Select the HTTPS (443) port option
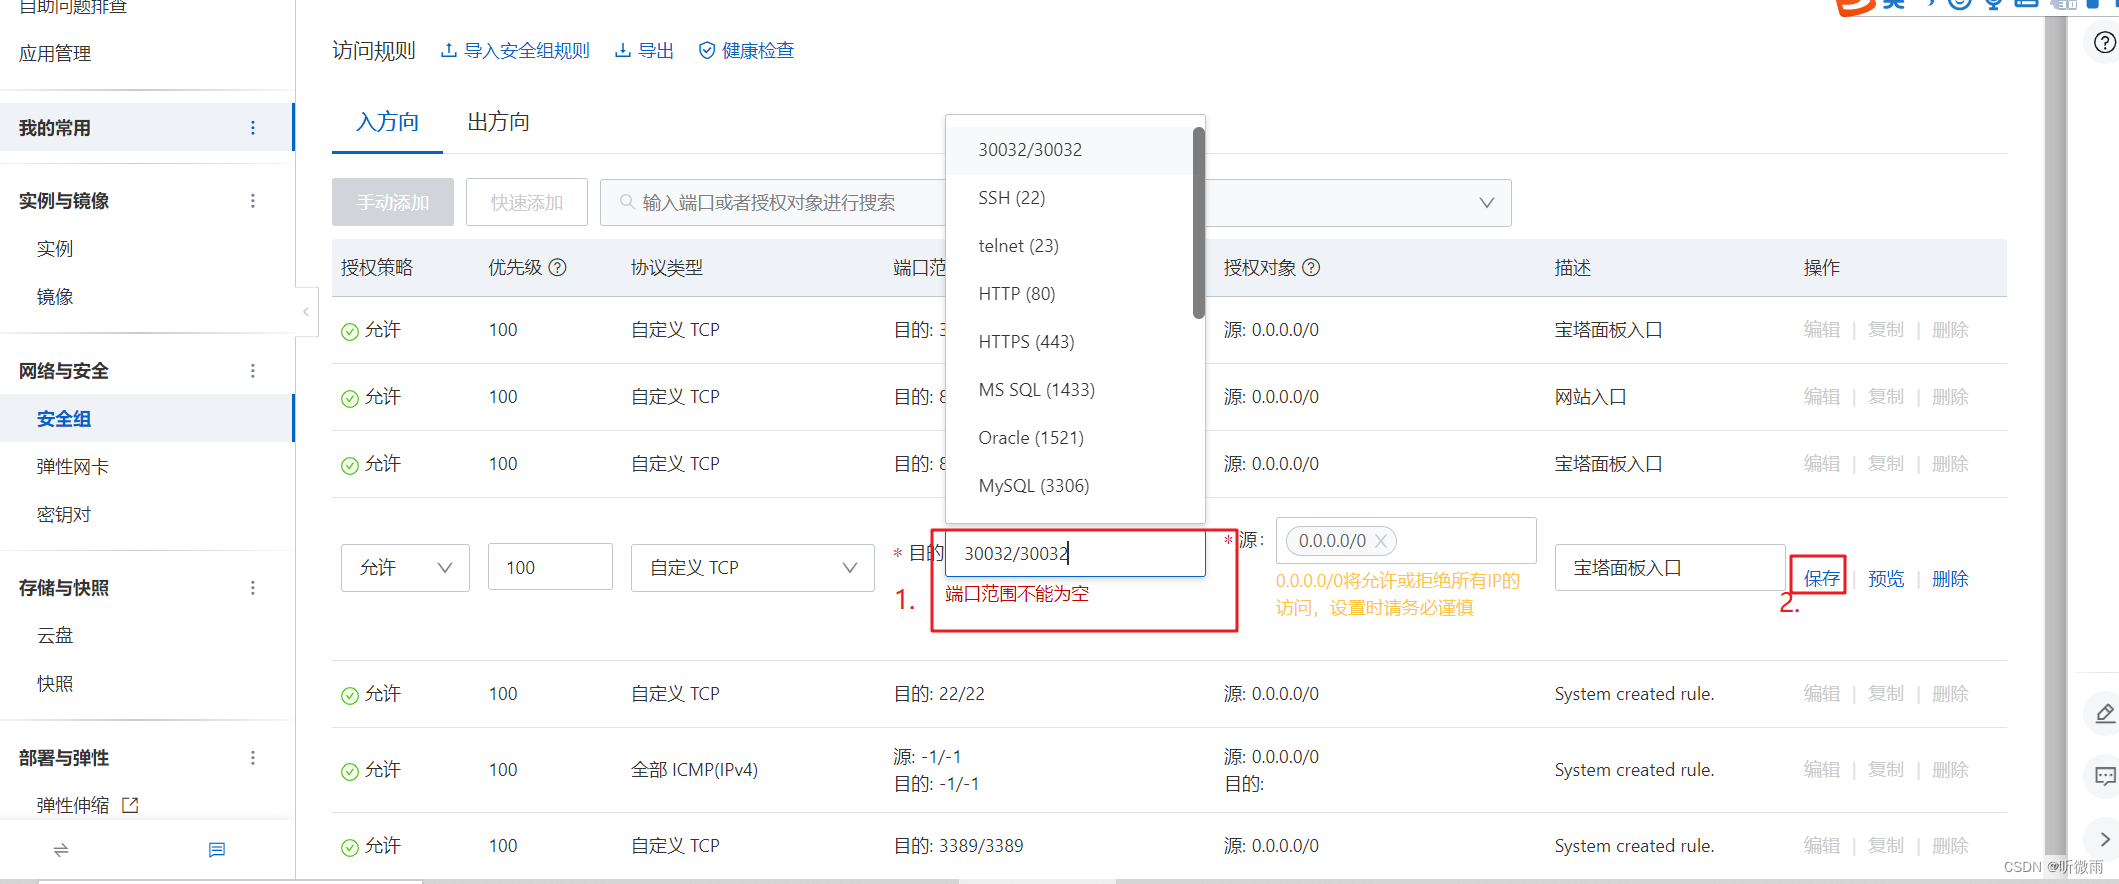This screenshot has height=884, width=2119. coord(1070,342)
